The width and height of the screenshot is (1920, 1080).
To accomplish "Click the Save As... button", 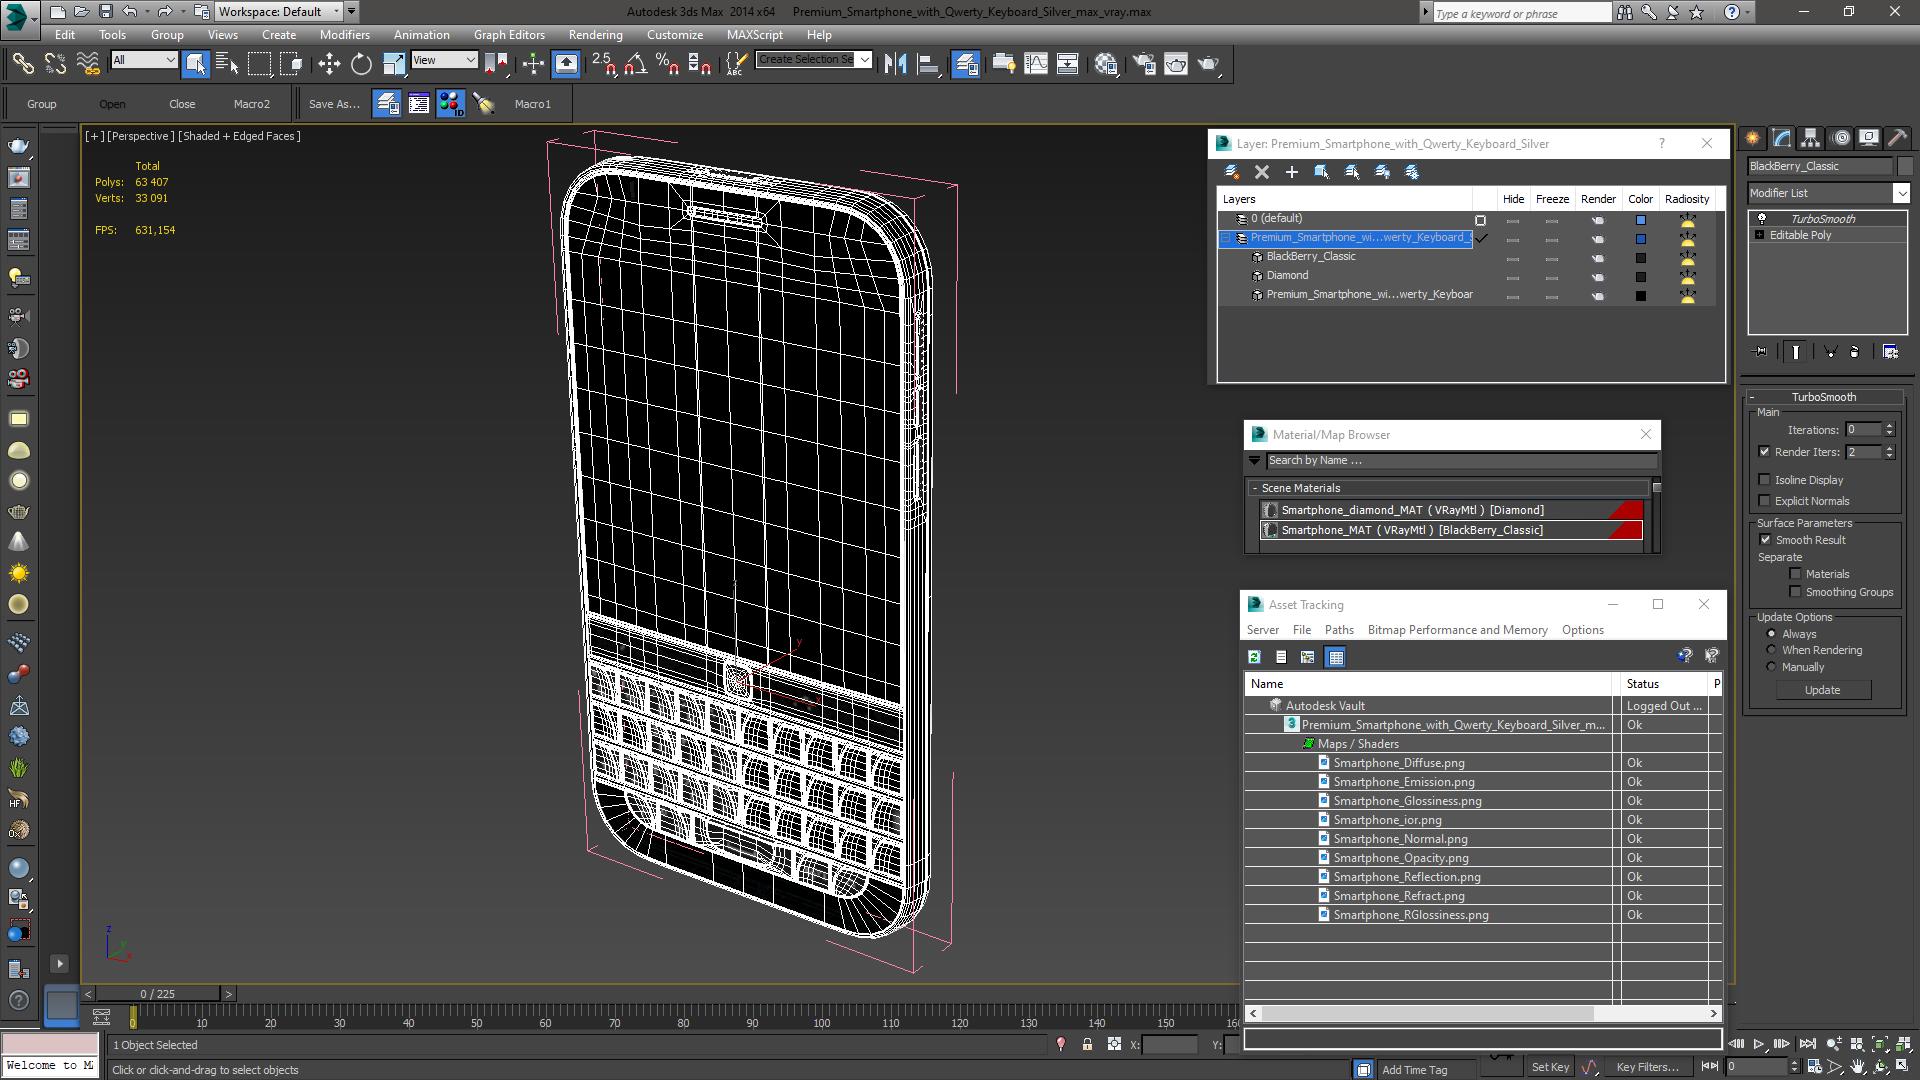I will click(x=334, y=104).
